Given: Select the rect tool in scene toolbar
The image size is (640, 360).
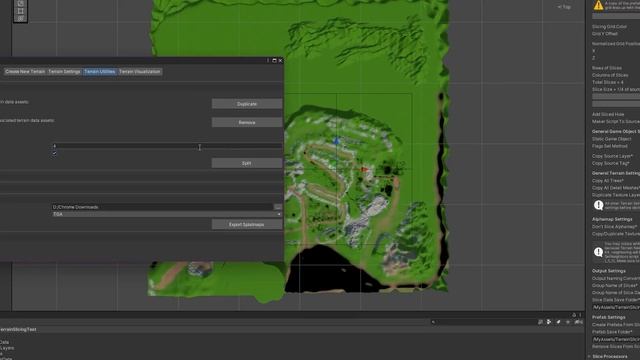Looking at the screenshot, I should click(20, 11).
